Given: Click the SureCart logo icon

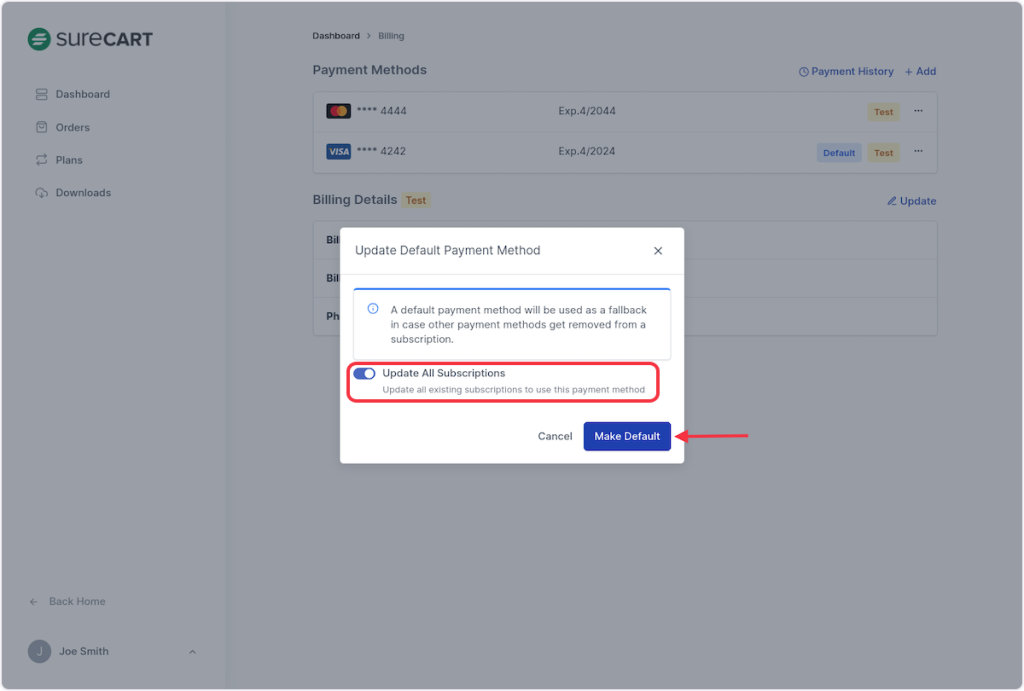Looking at the screenshot, I should tap(39, 40).
